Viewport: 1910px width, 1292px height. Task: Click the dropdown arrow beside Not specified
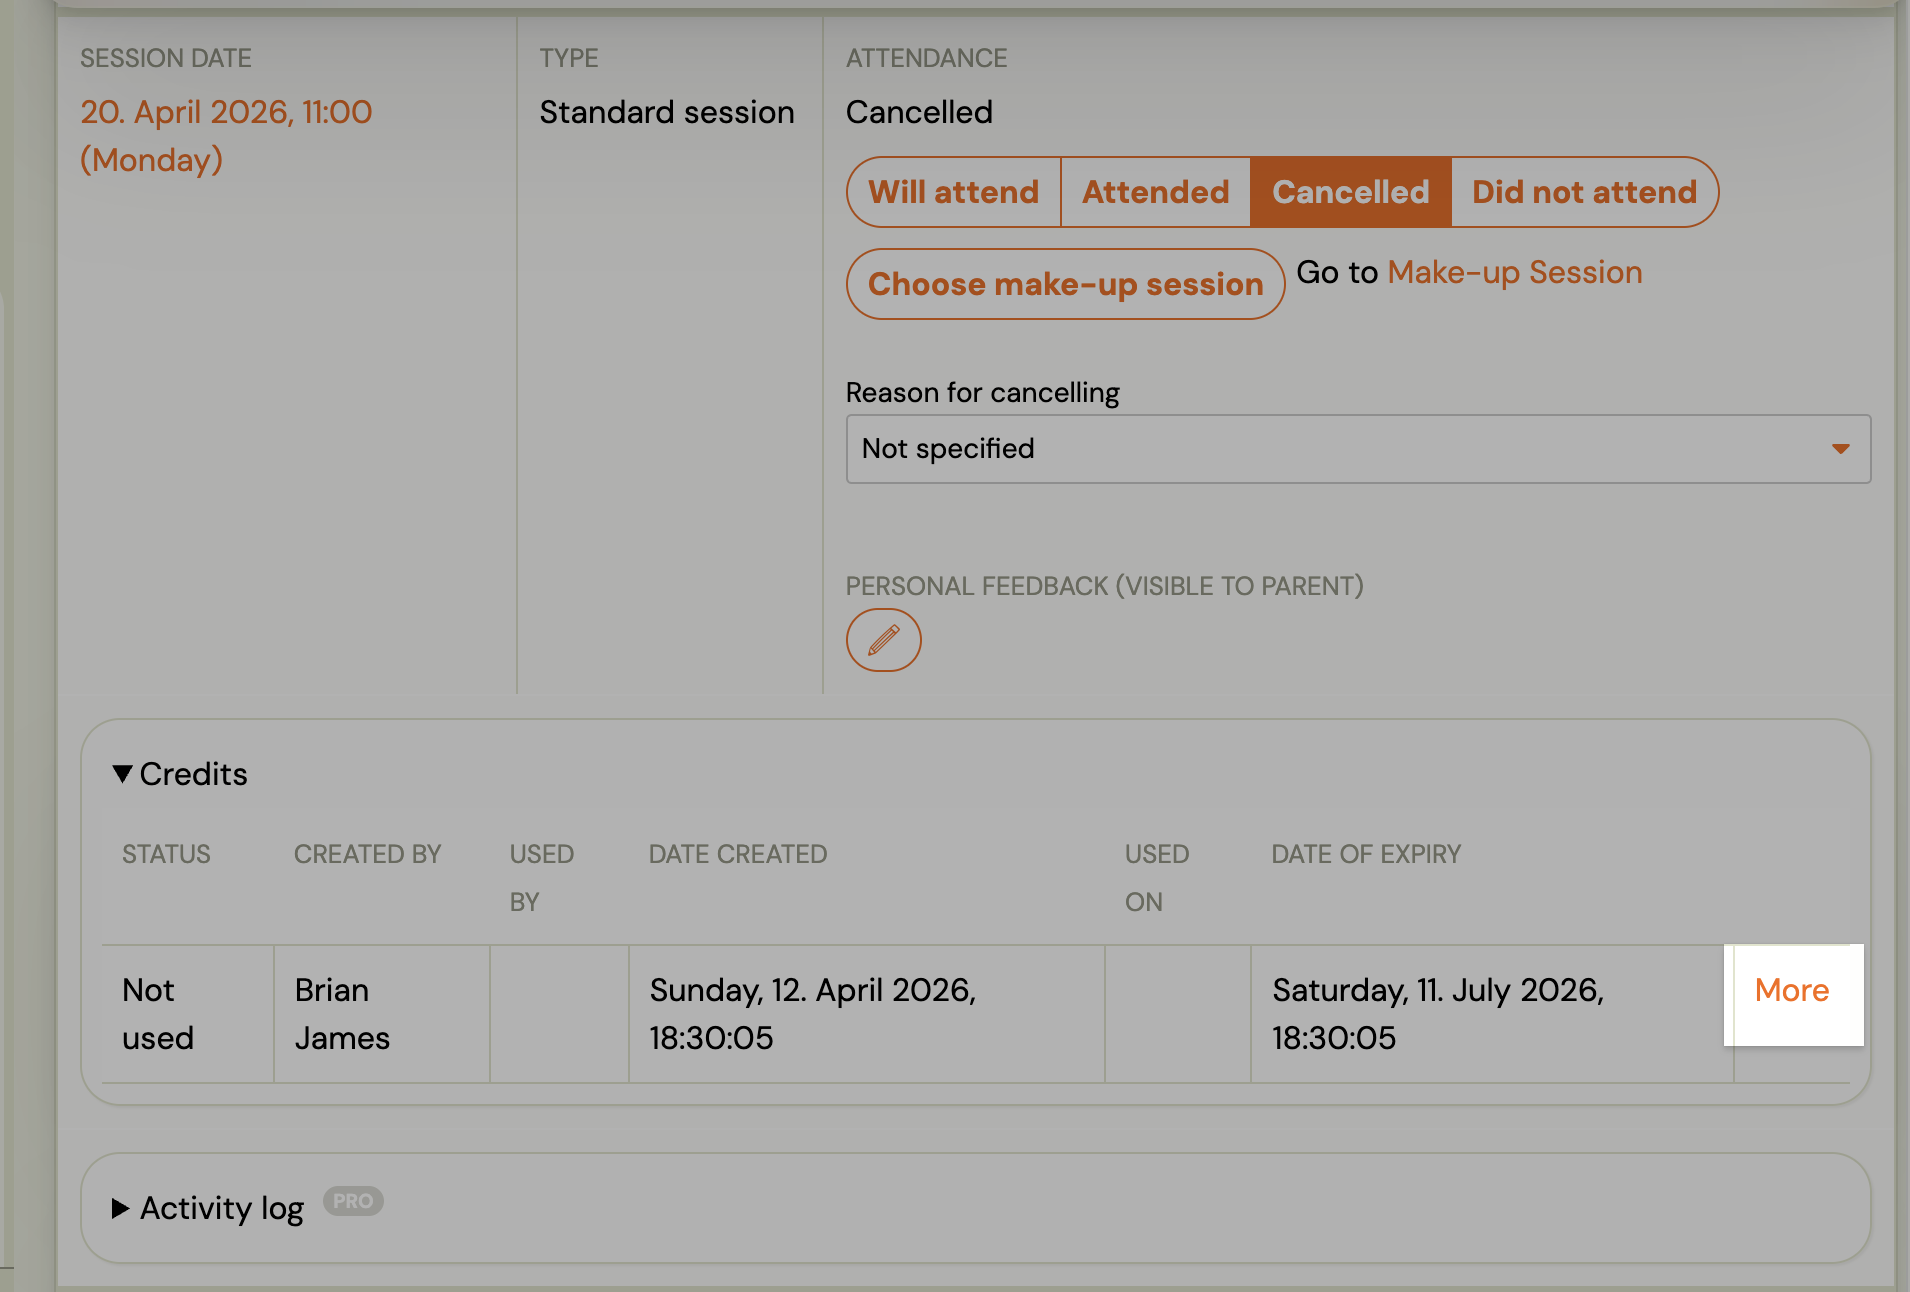coord(1841,449)
